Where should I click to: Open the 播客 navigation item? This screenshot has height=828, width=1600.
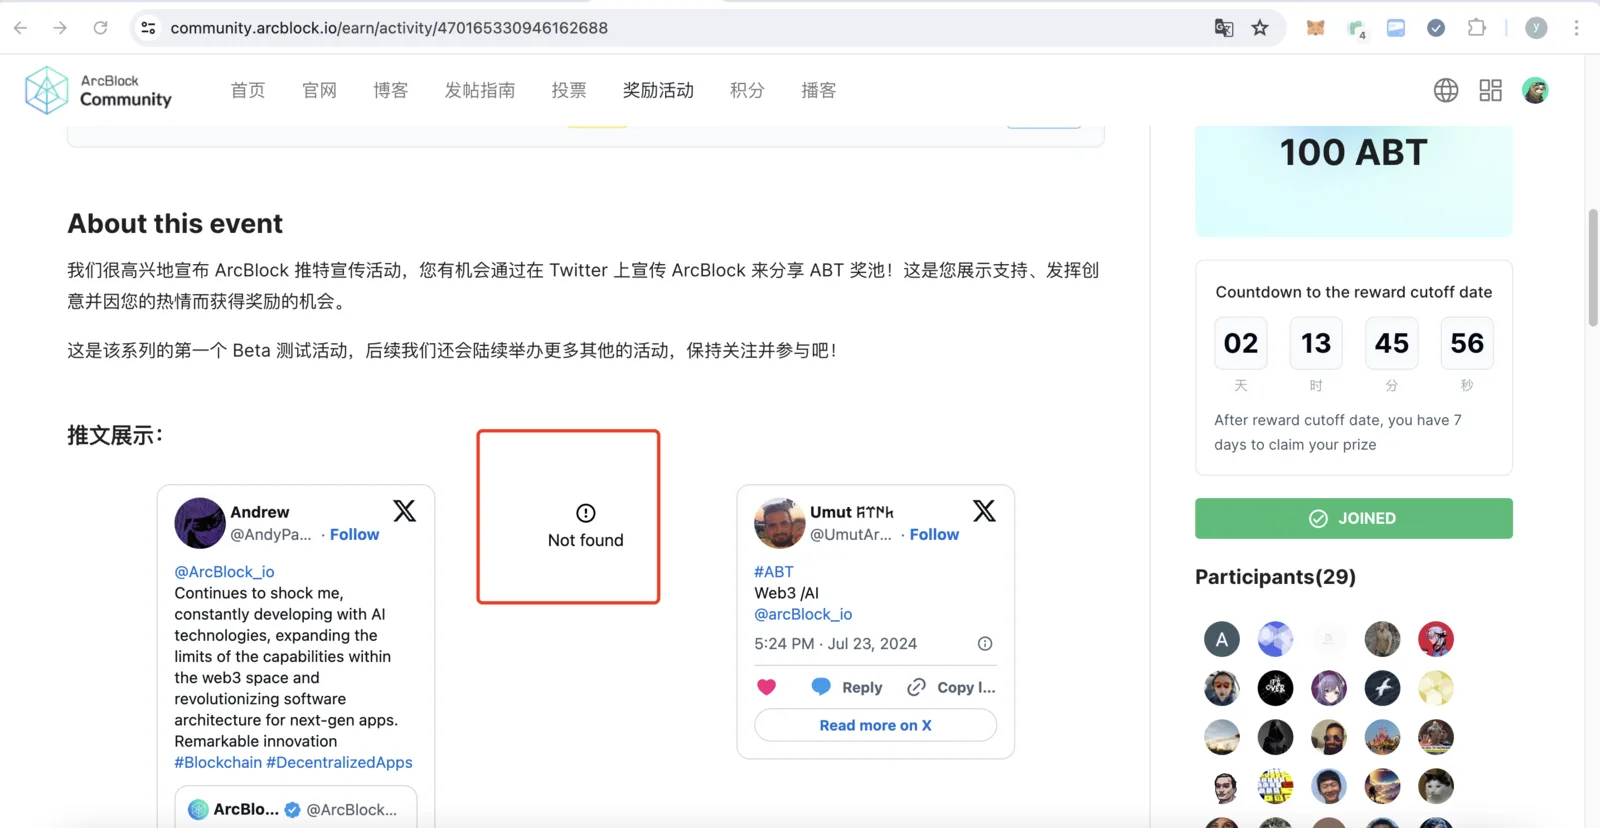819,90
